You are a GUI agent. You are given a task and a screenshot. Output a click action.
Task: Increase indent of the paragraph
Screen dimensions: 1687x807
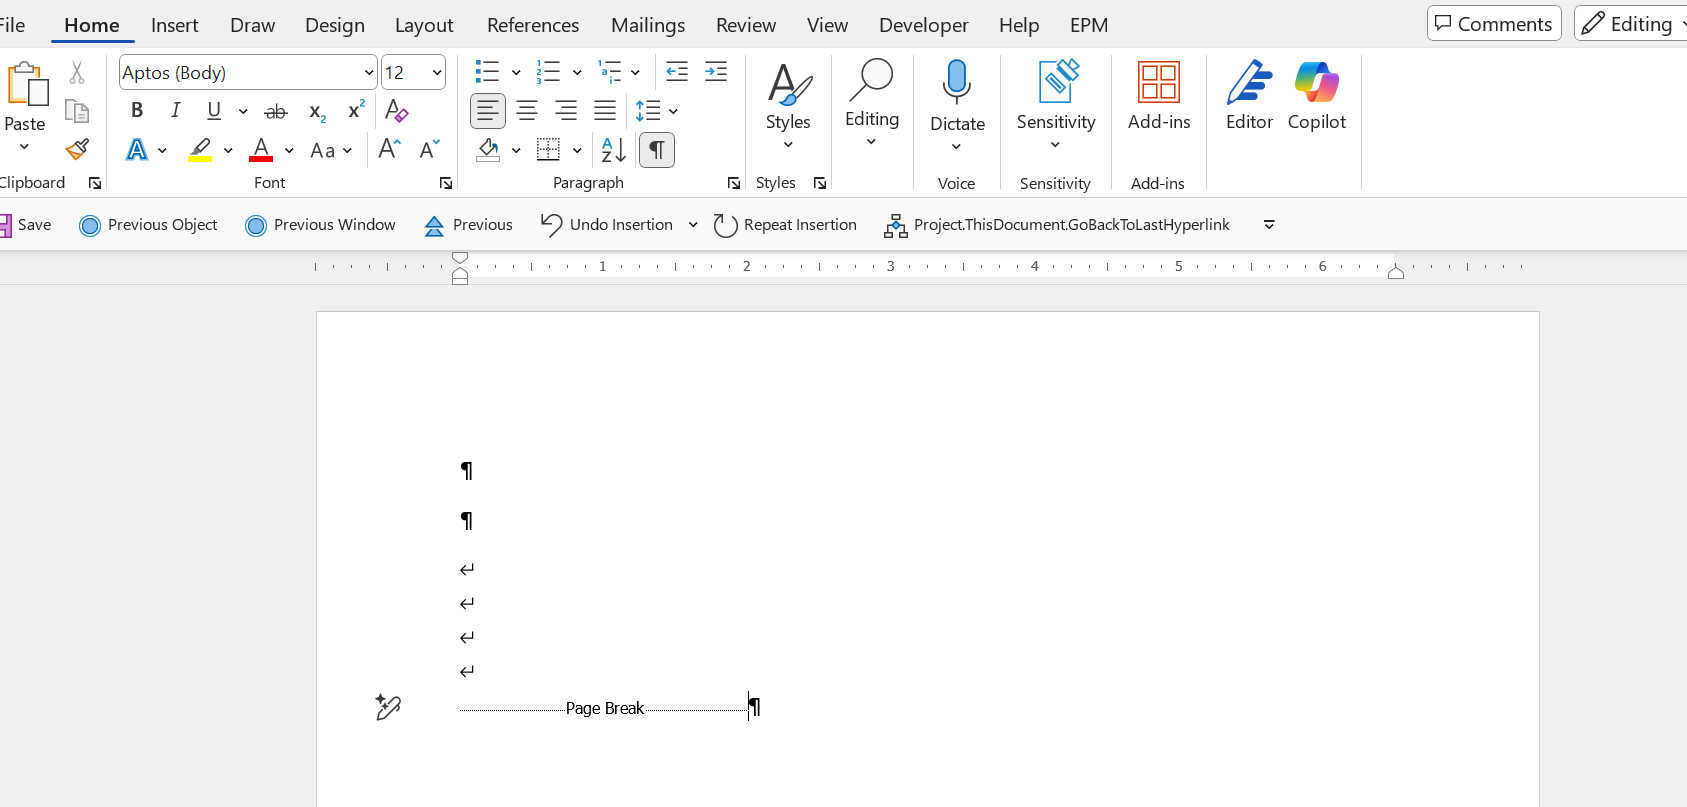point(716,71)
